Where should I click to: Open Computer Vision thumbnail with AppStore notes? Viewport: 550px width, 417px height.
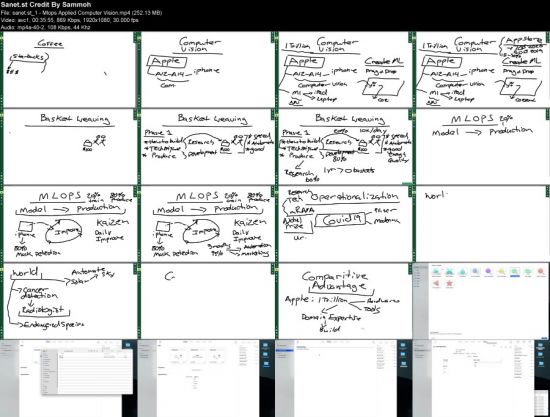point(481,69)
